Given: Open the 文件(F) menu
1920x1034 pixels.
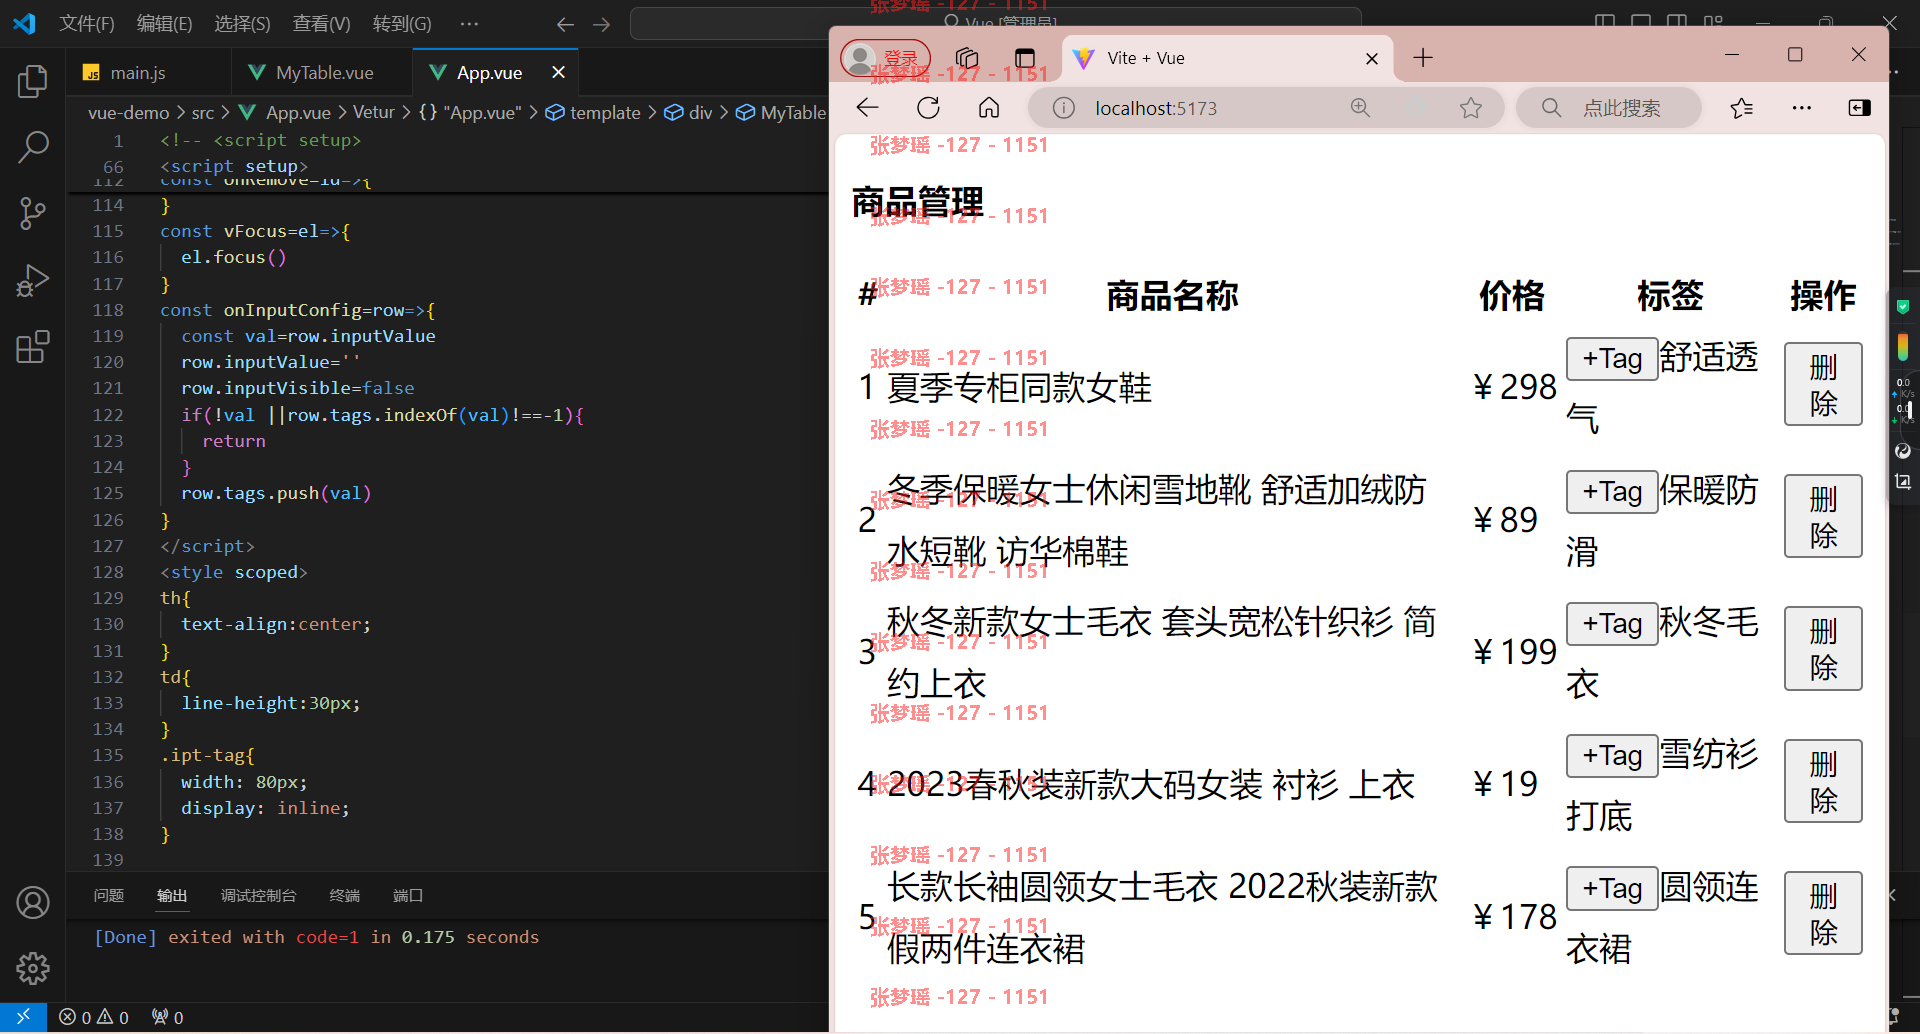Looking at the screenshot, I should [x=87, y=24].
